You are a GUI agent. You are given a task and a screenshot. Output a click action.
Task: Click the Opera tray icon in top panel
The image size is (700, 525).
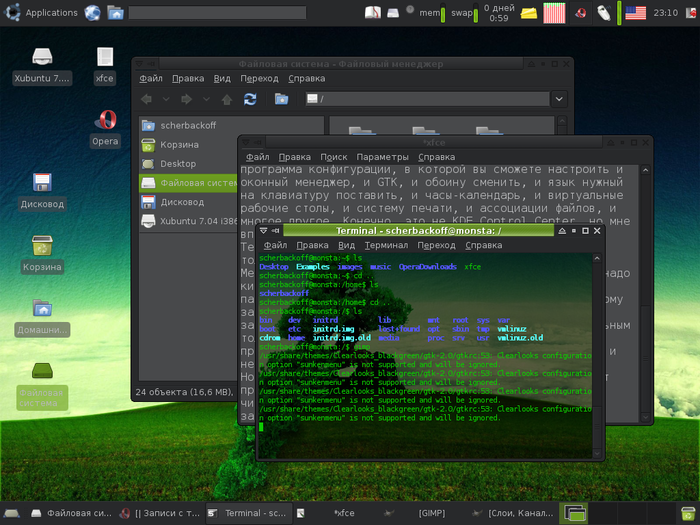(580, 13)
